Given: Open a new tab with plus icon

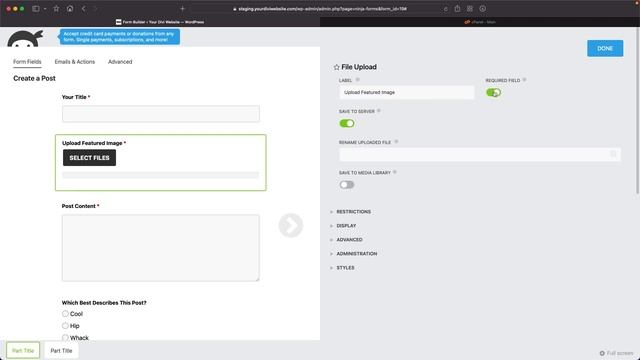Looking at the screenshot, I should [182, 9].
